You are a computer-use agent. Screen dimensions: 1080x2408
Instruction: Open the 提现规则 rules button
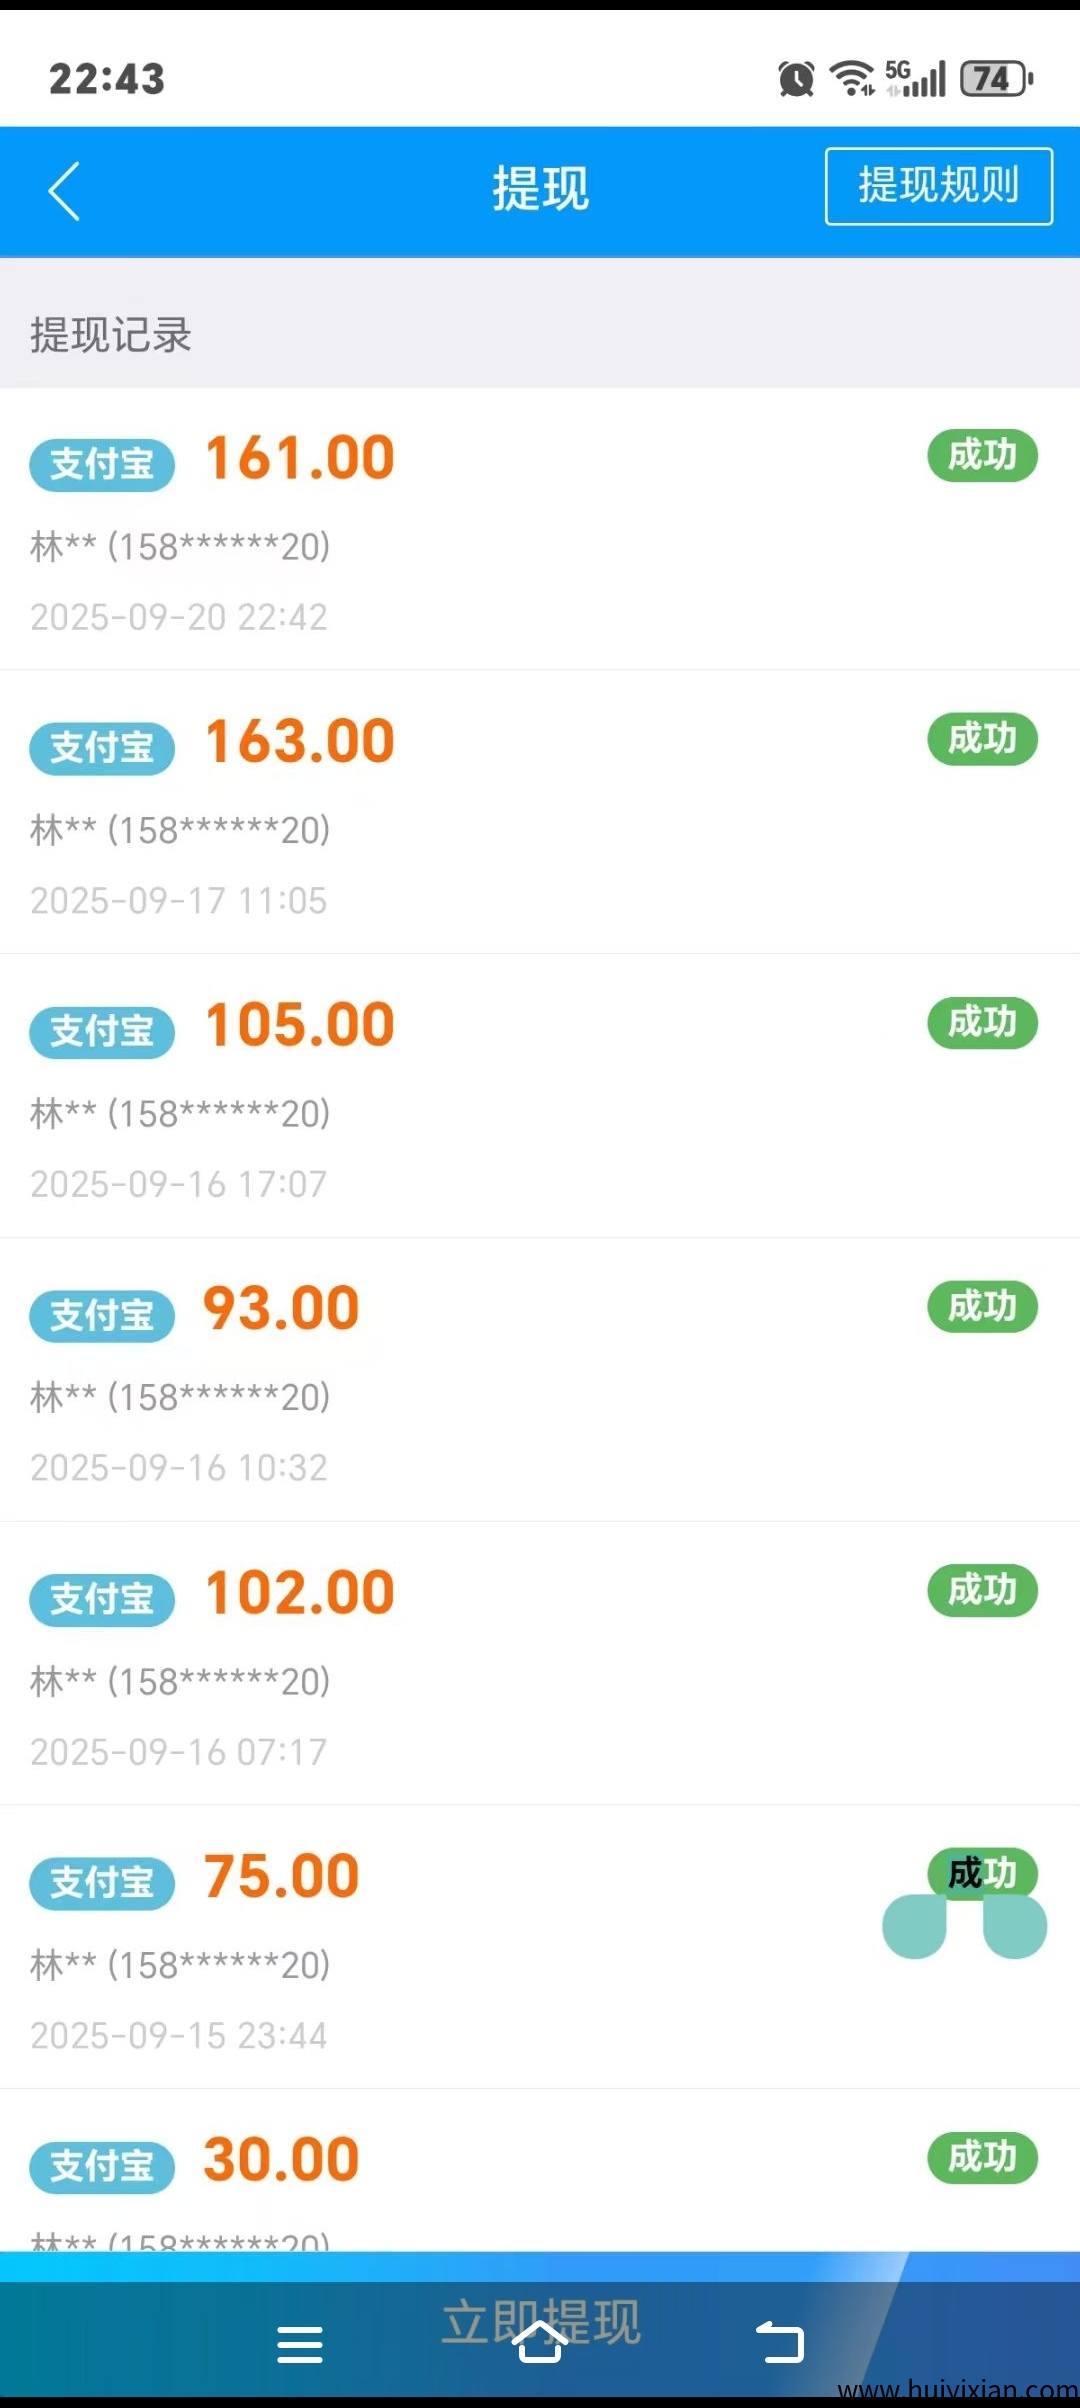coord(938,186)
